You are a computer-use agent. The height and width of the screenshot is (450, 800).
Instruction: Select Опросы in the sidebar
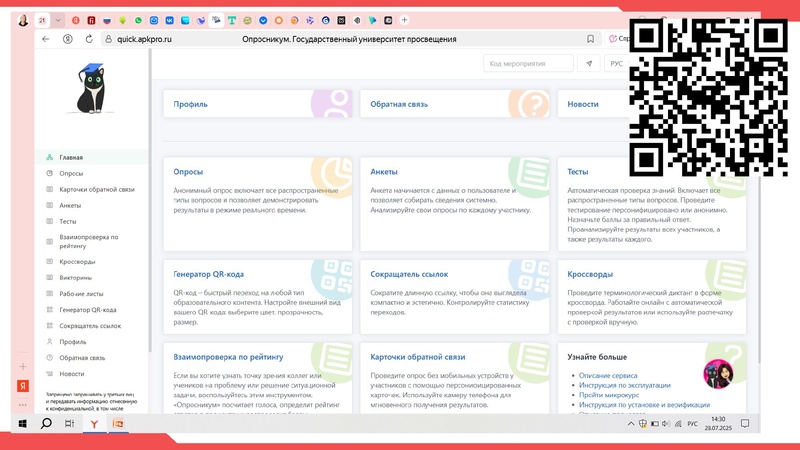click(x=71, y=173)
